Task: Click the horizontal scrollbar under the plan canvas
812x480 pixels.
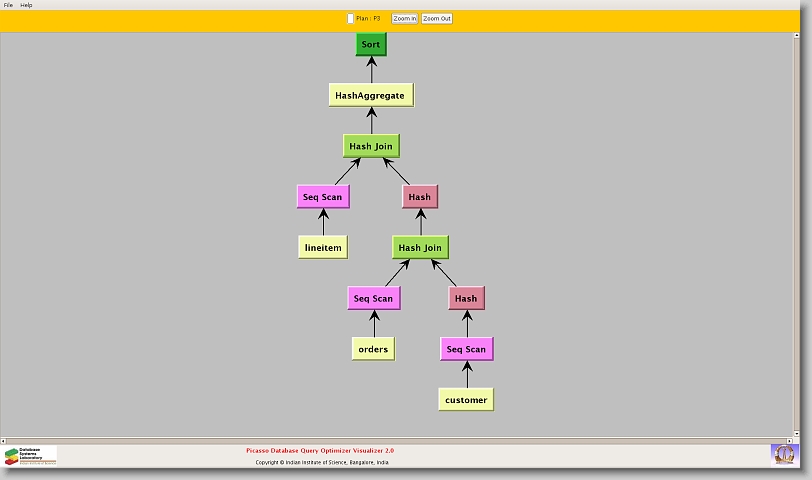Action: point(400,440)
